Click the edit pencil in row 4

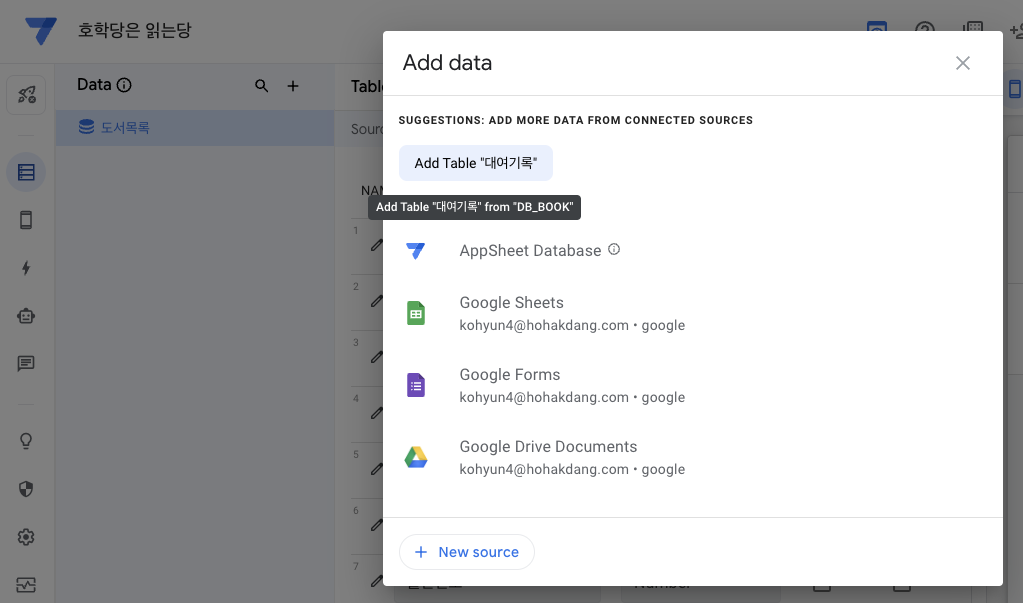pos(376,413)
